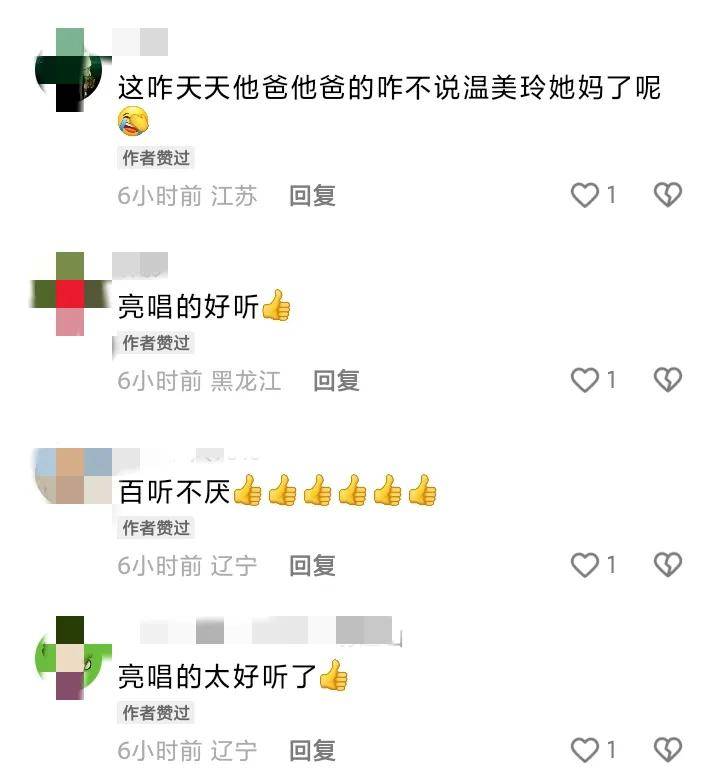Like the 百听不厌 comment heart icon
The image size is (720, 780).
pos(585,565)
